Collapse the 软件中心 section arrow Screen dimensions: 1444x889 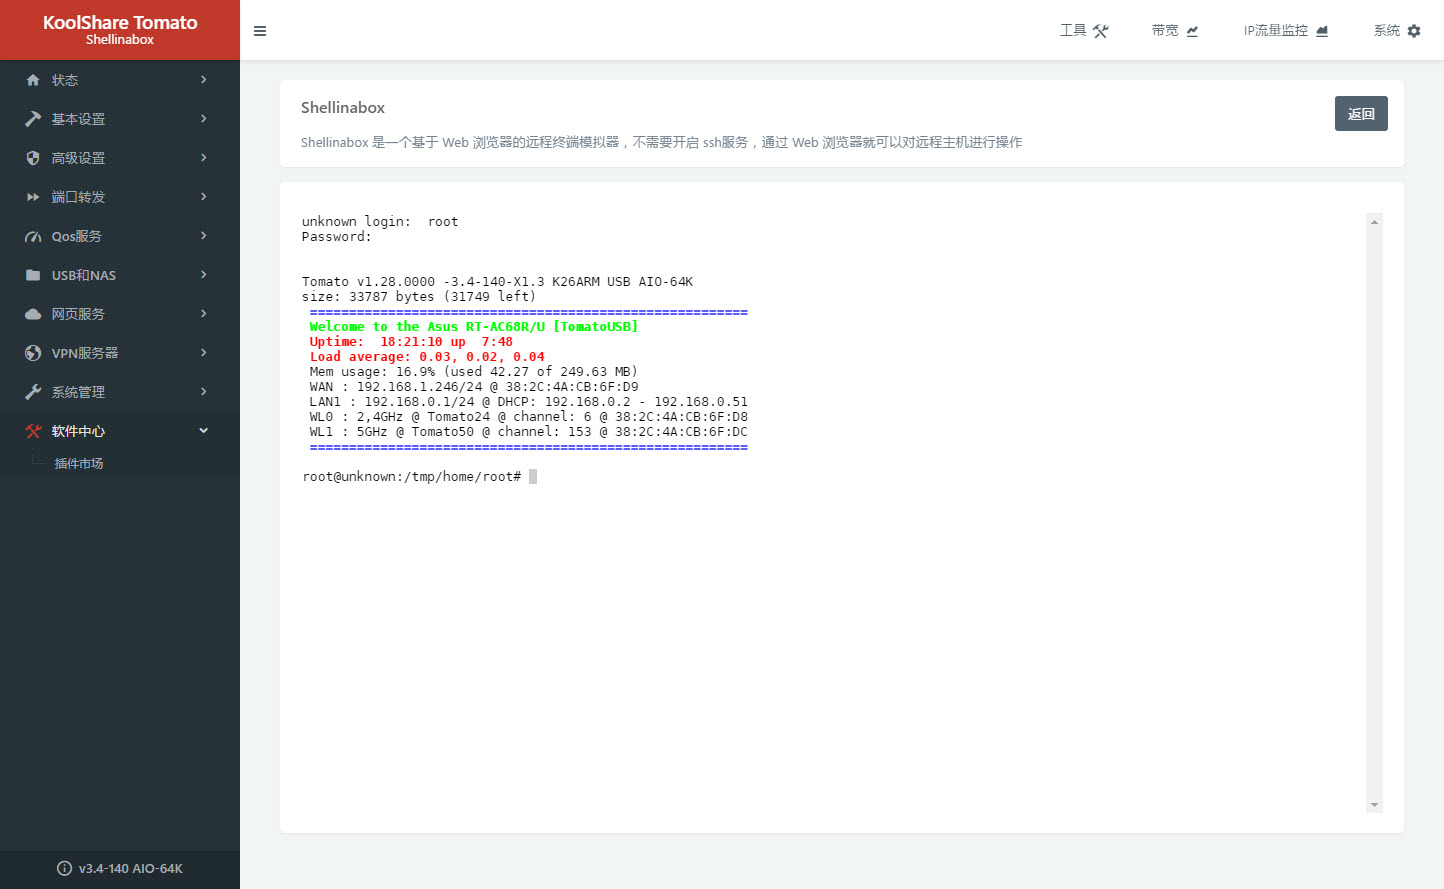(204, 431)
